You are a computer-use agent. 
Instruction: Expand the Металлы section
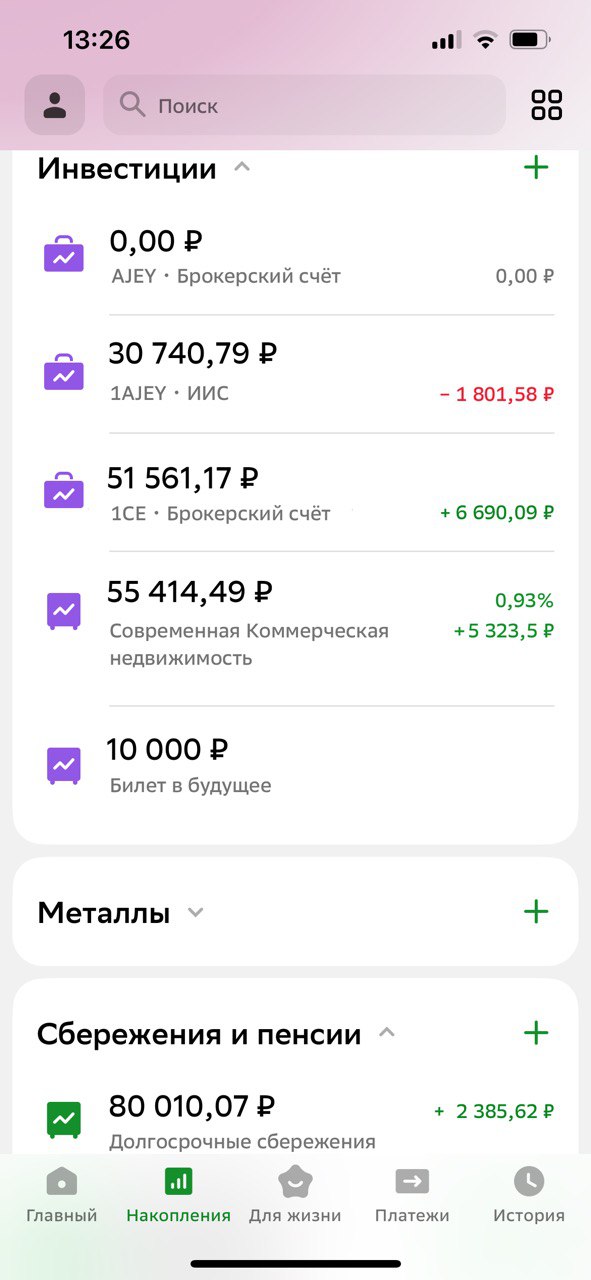pyautogui.click(x=195, y=911)
